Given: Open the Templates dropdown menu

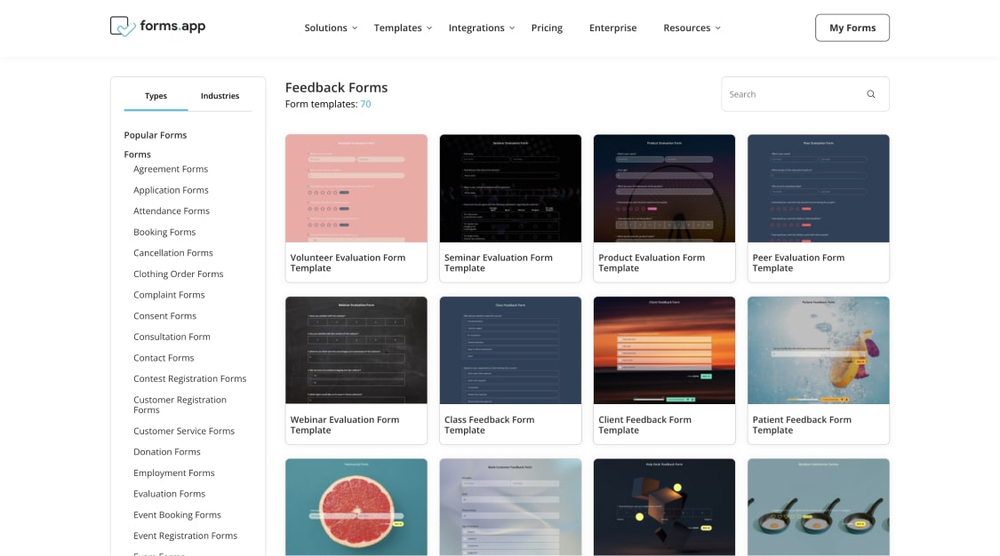Looking at the screenshot, I should (402, 28).
